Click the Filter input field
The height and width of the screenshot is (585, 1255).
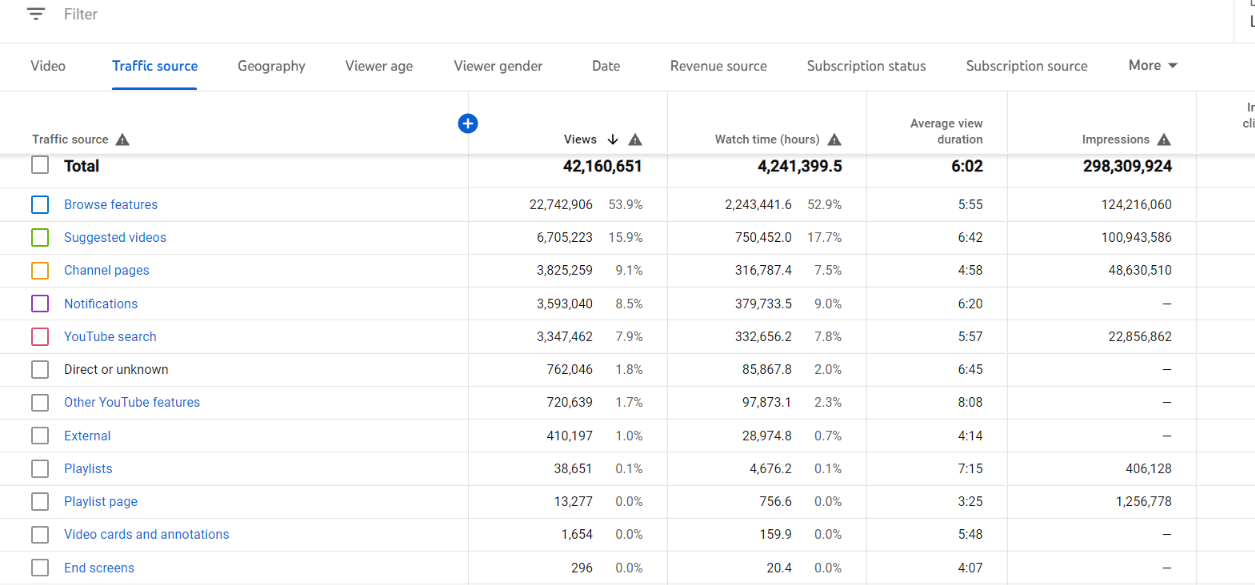click(200, 14)
